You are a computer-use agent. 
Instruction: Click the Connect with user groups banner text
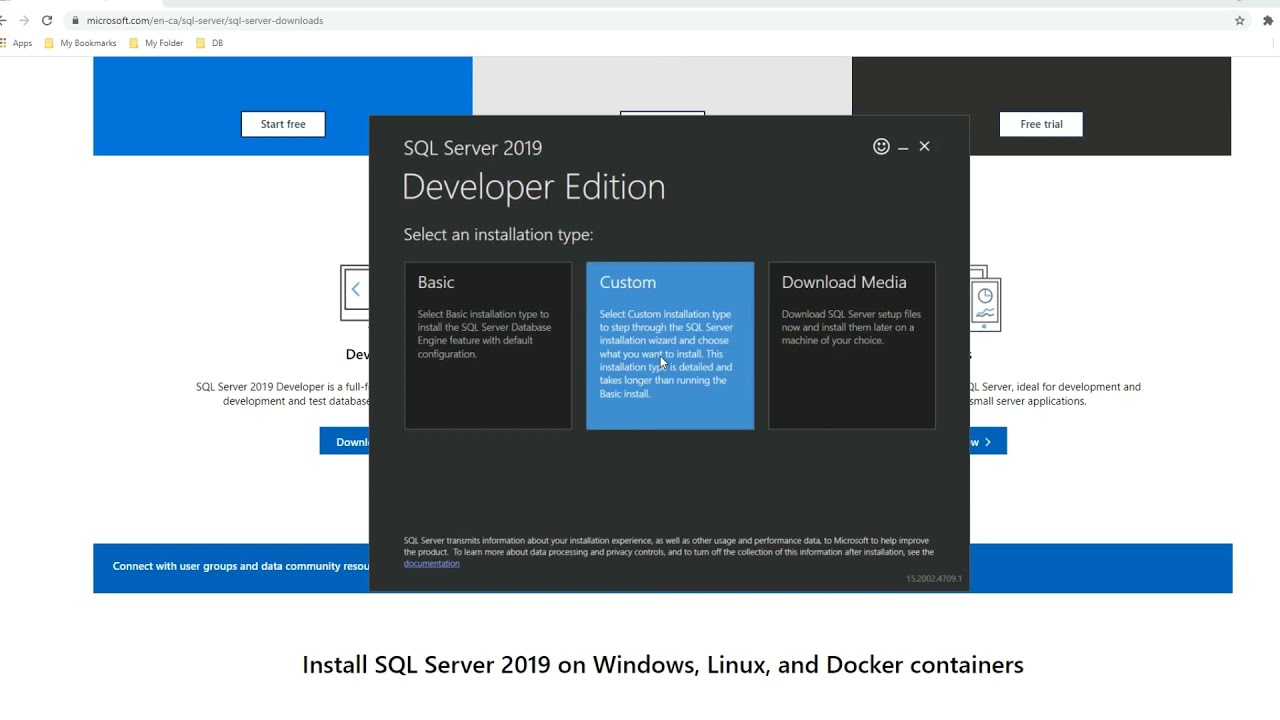(x=241, y=566)
